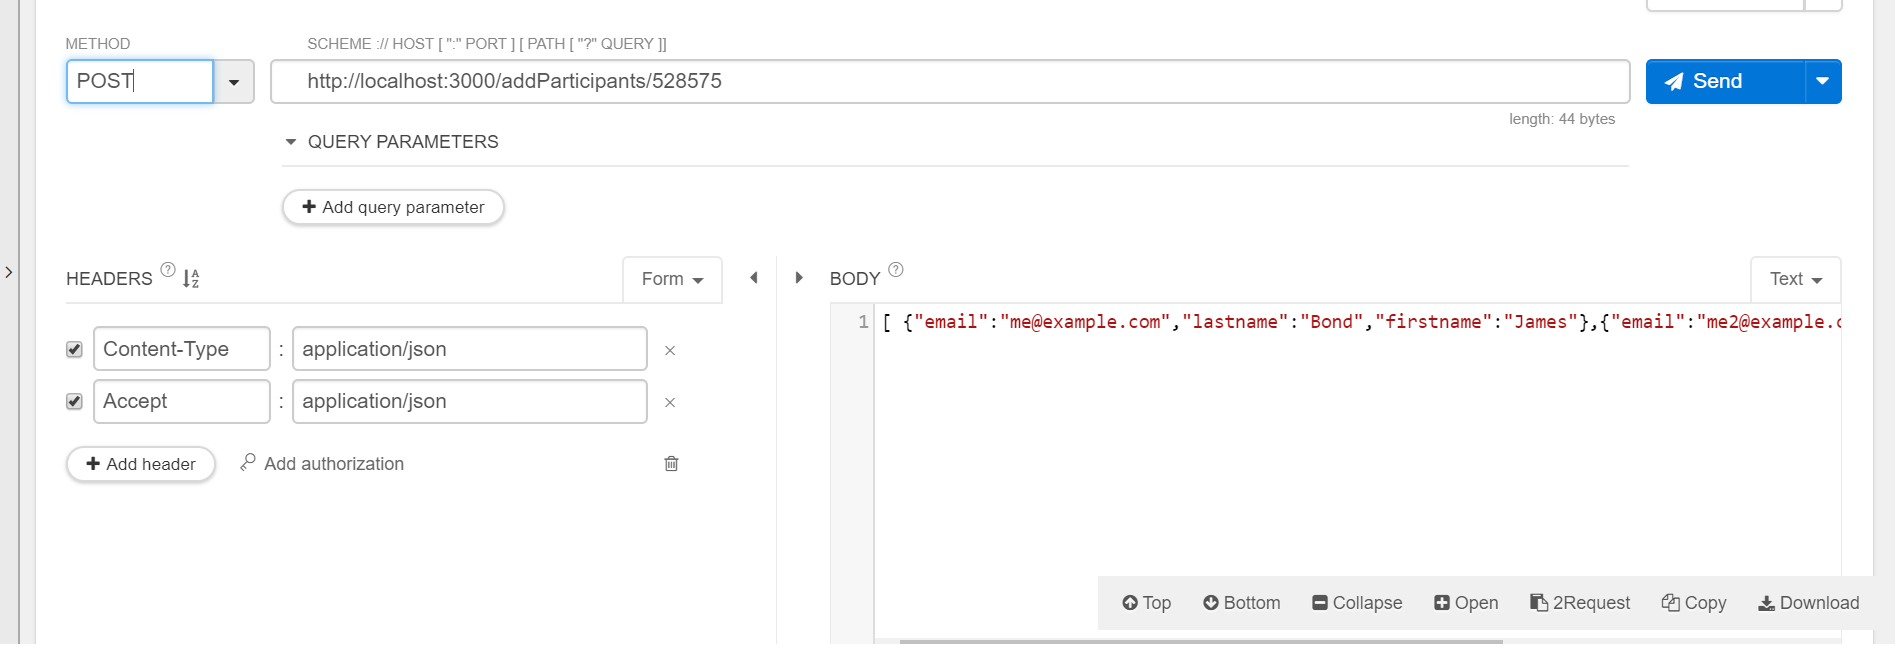The height and width of the screenshot is (655, 1896).
Task: Open the Send button options dropdown
Action: [x=1822, y=82]
